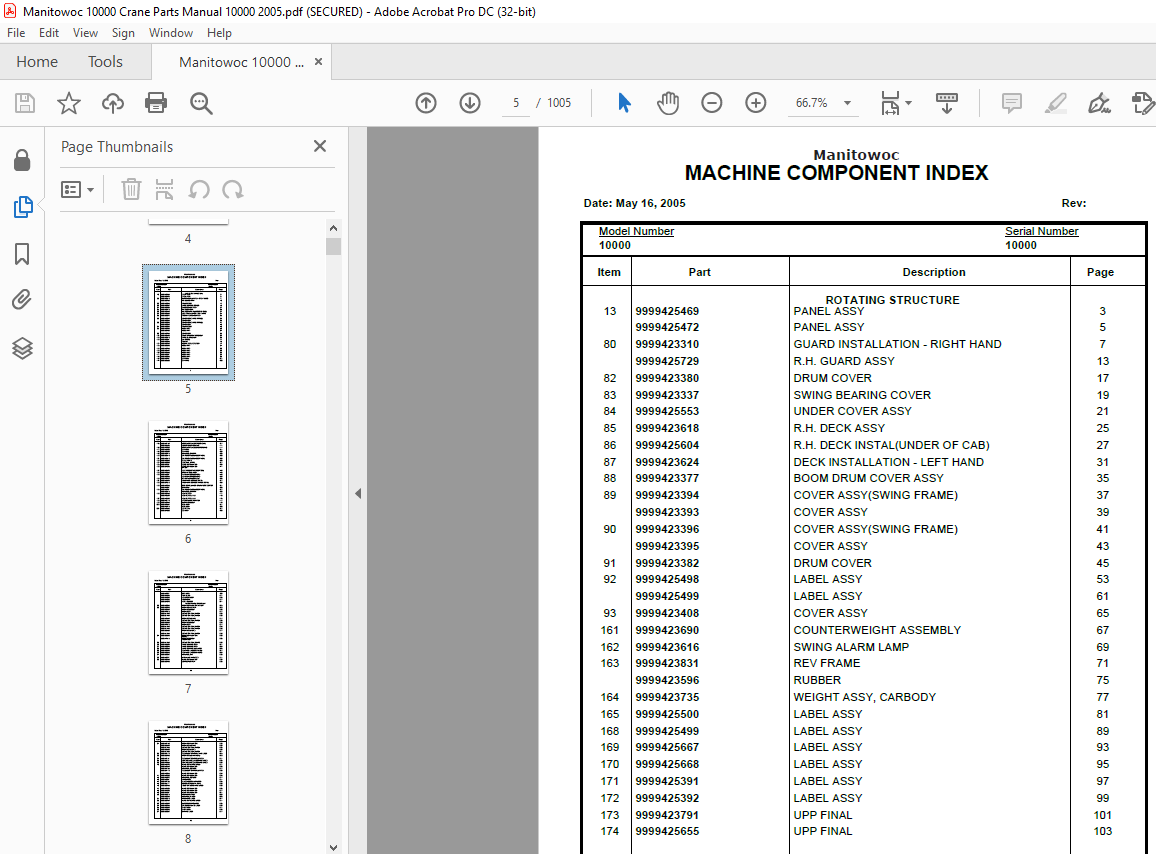Select page 6 thumbnail
The image size is (1156, 854).
(188, 473)
